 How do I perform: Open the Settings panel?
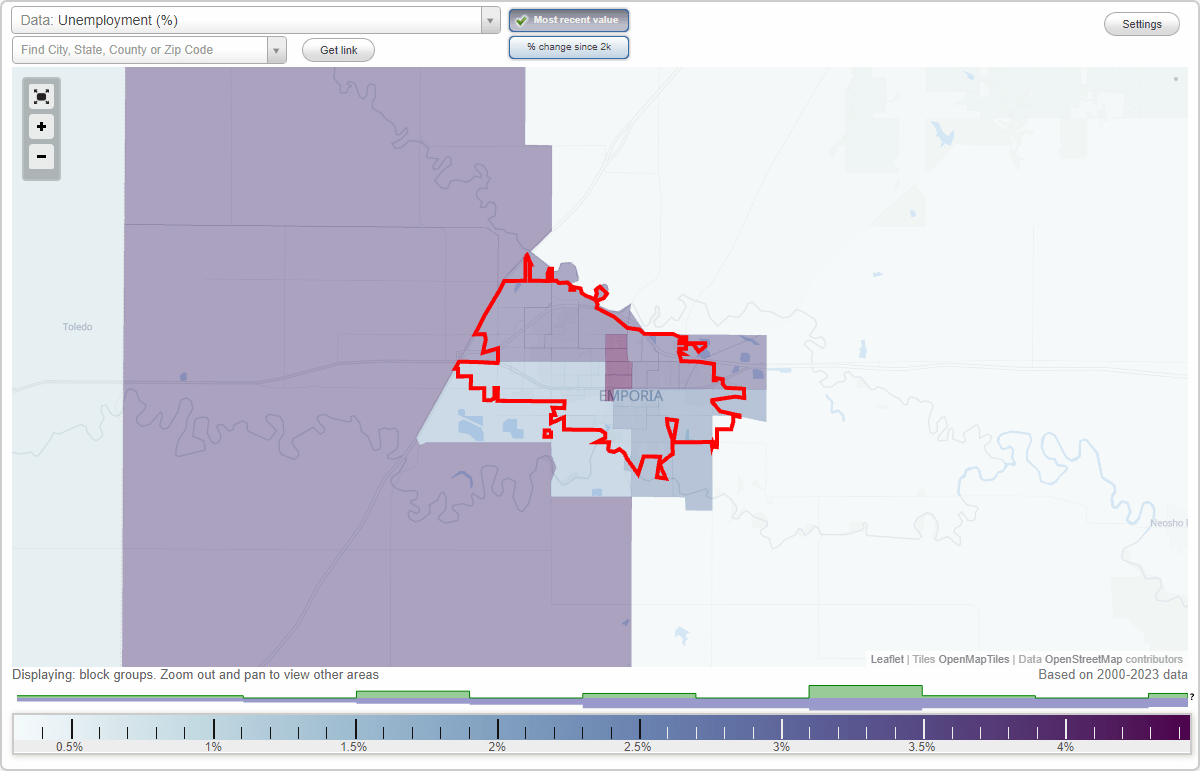click(x=1141, y=23)
